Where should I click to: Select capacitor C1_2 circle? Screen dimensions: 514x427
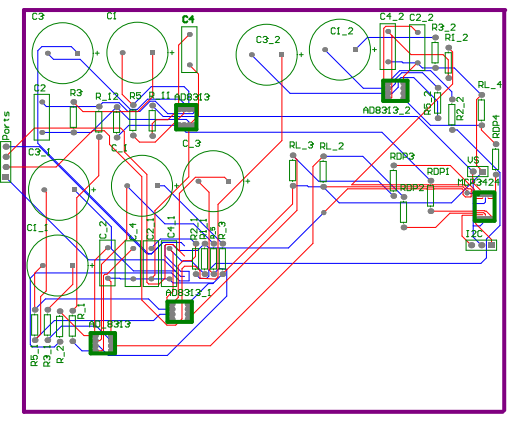340,50
